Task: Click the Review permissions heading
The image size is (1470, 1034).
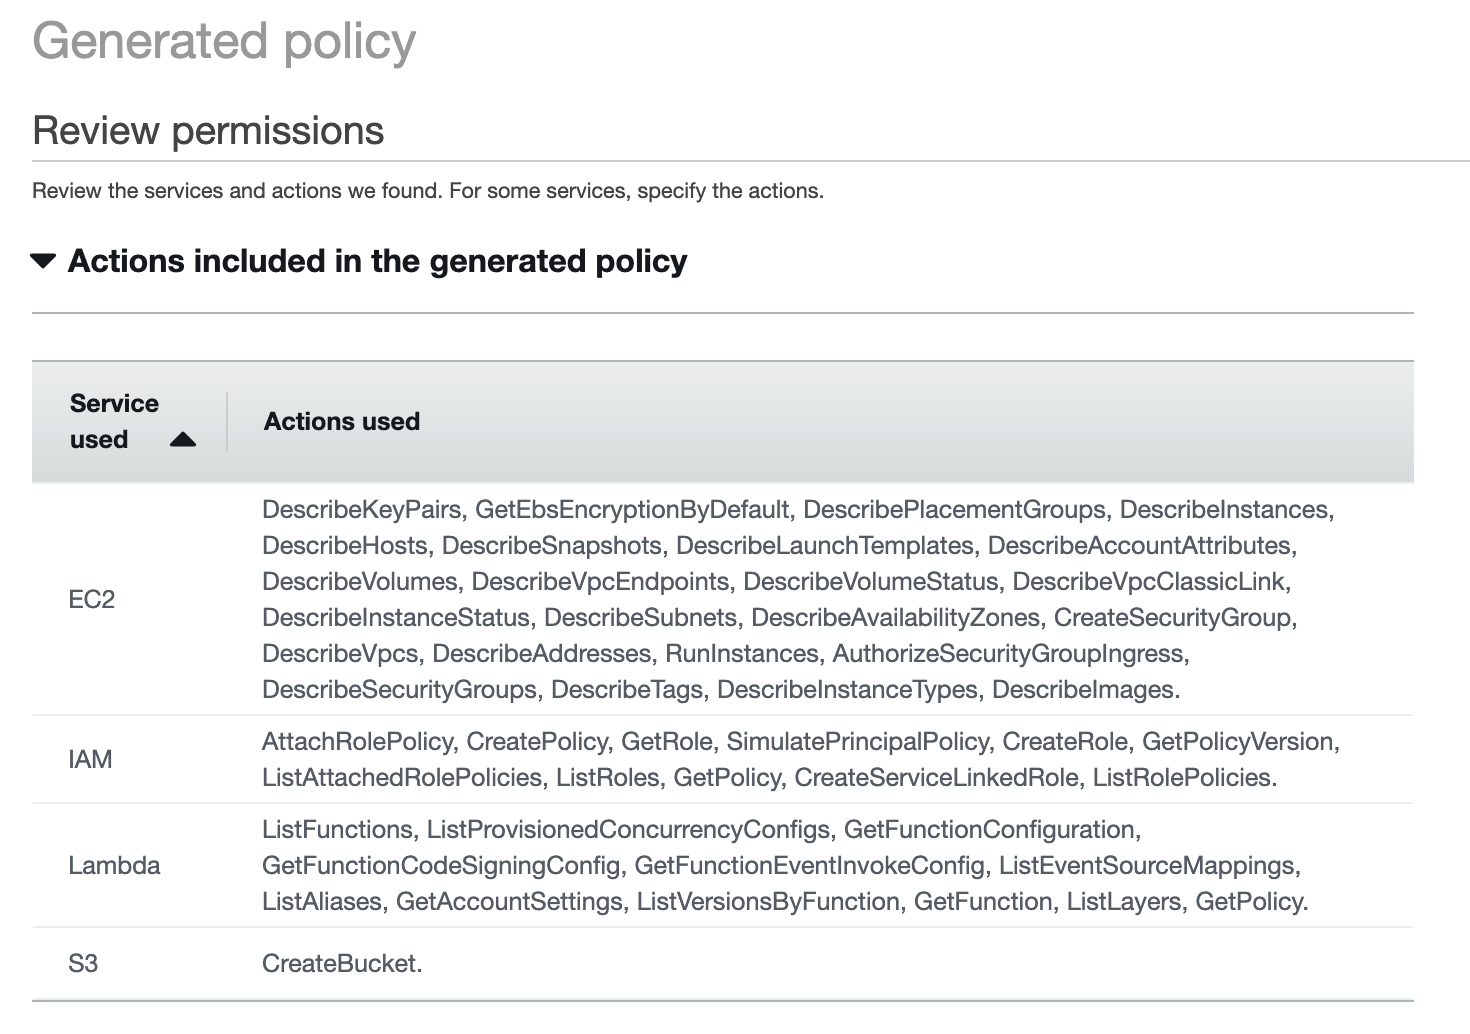Action: [208, 130]
